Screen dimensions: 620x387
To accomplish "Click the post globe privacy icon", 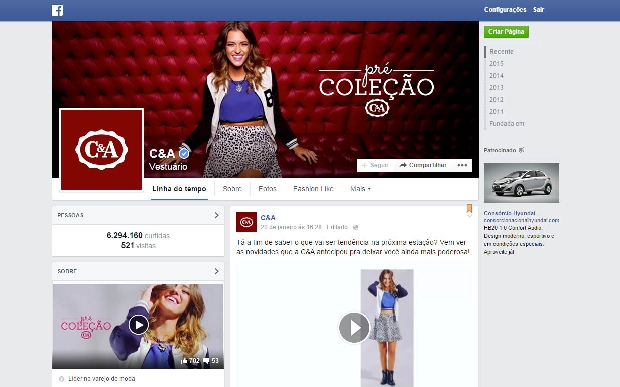I will coord(355,227).
